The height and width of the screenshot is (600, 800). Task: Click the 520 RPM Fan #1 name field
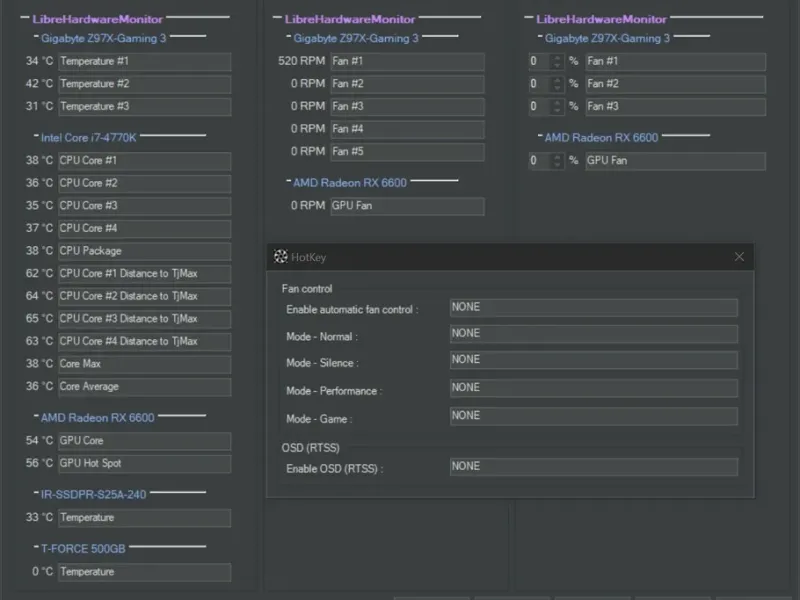(407, 62)
